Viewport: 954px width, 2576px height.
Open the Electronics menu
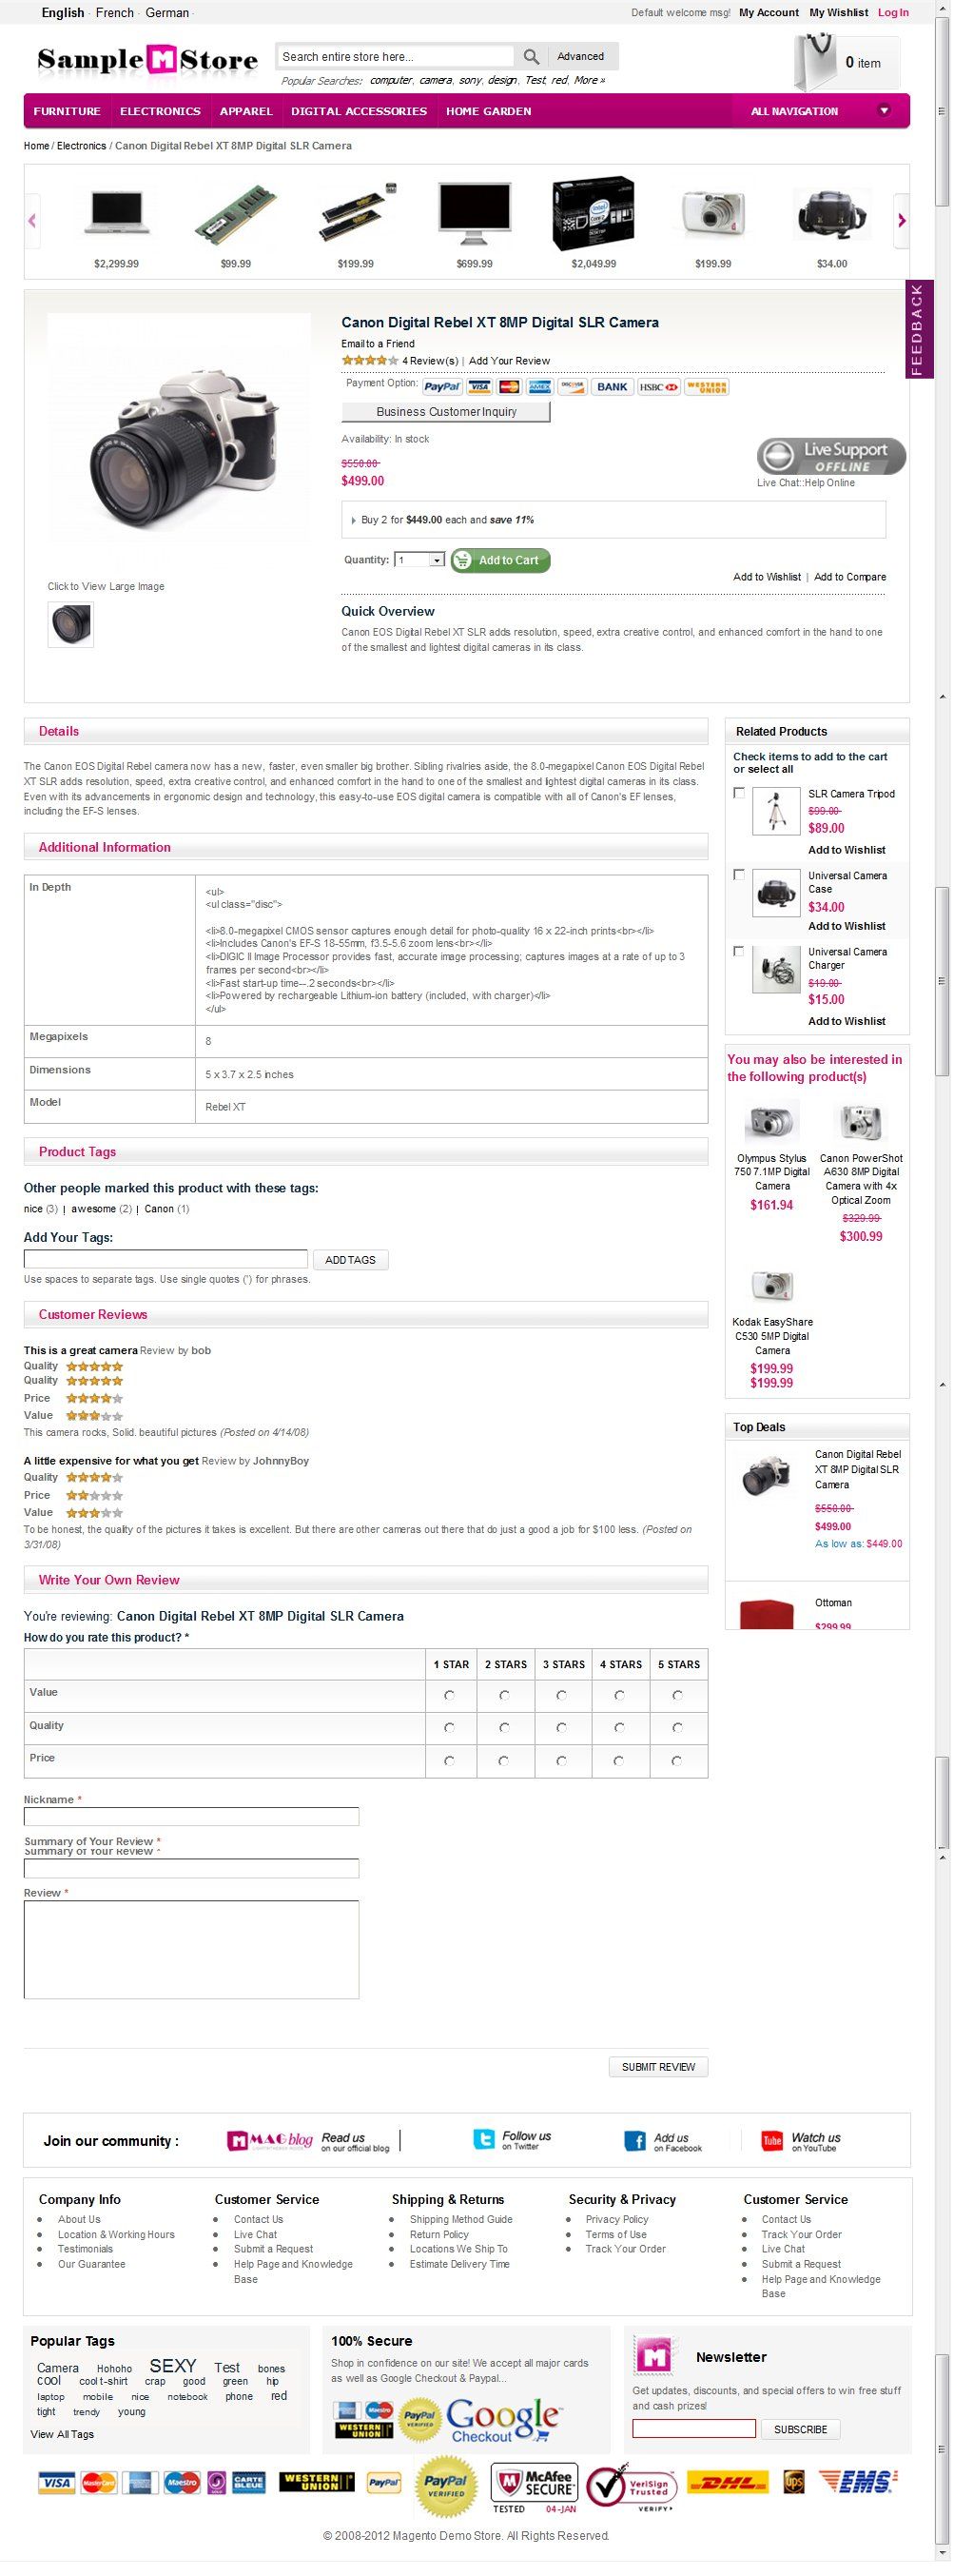[160, 111]
